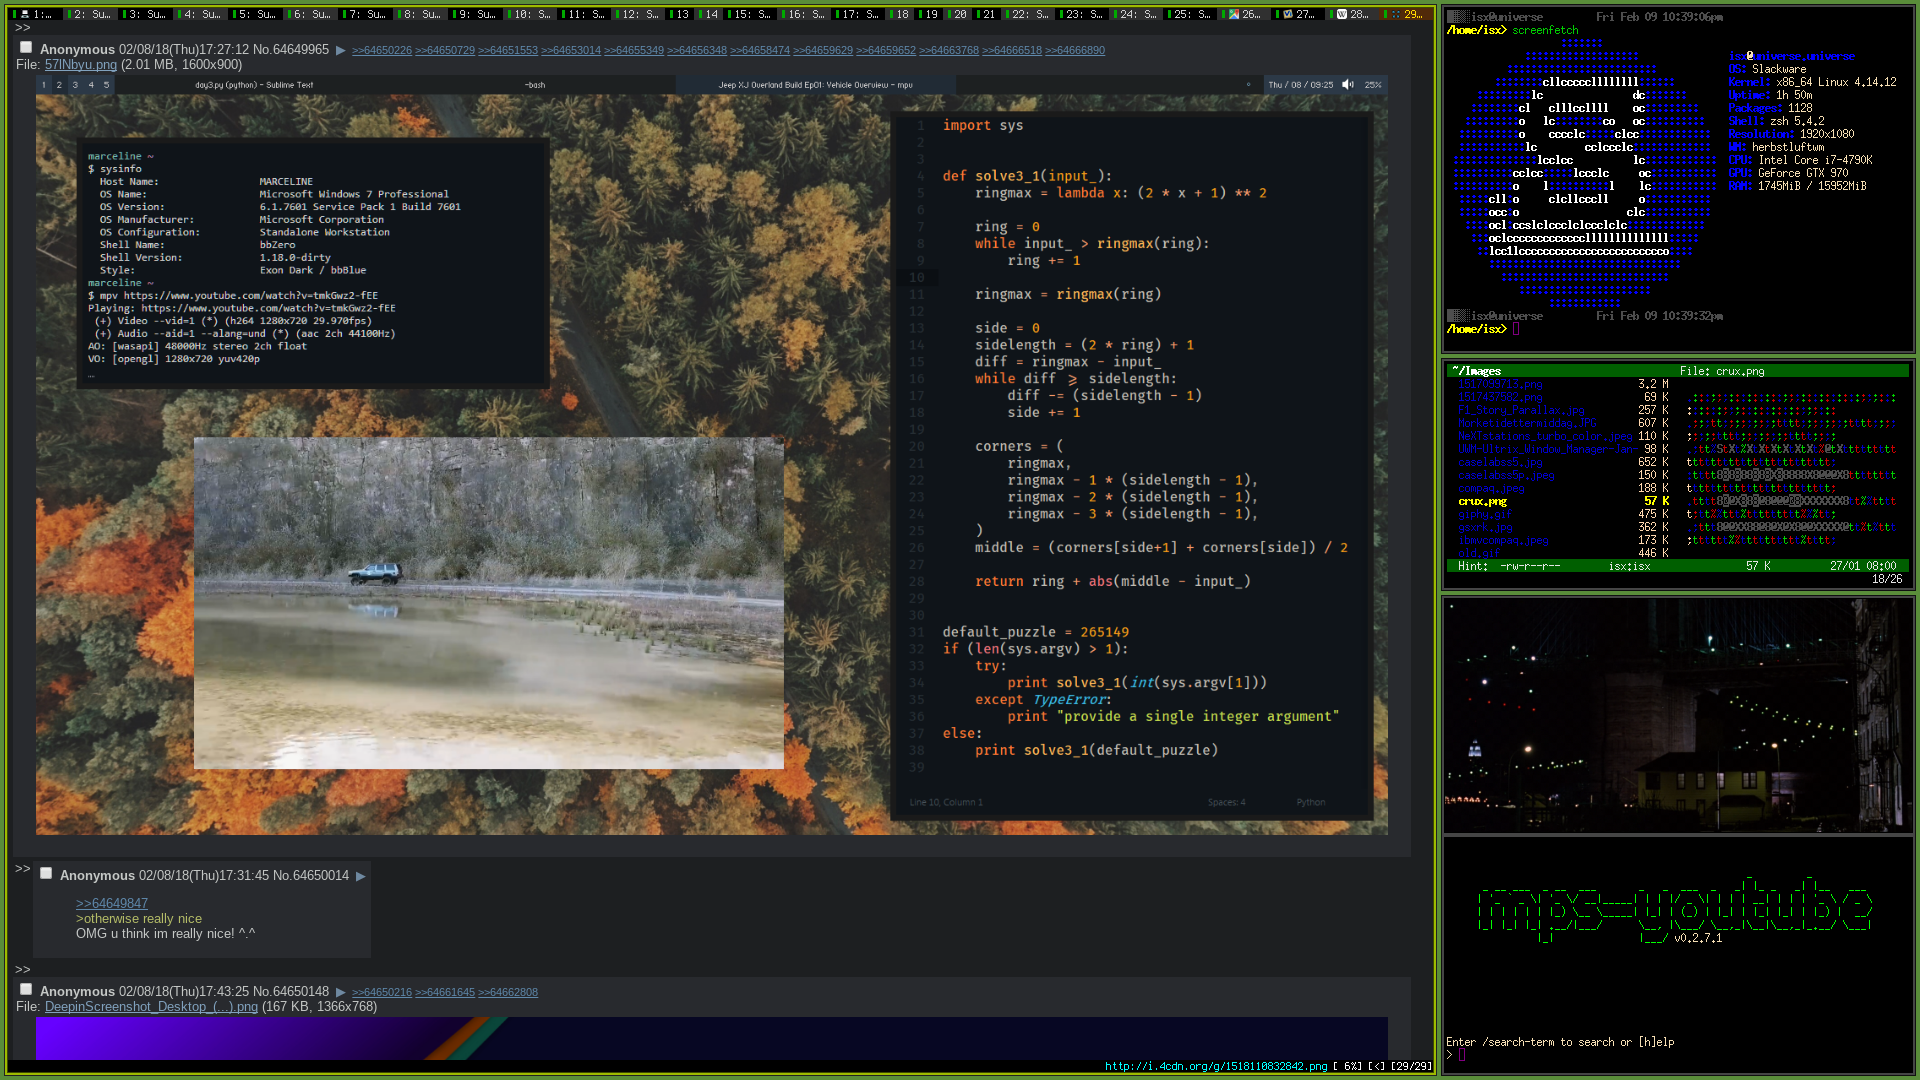1920x1080 pixels.
Task: Focus the night city image viewer window
Action: pos(1677,715)
